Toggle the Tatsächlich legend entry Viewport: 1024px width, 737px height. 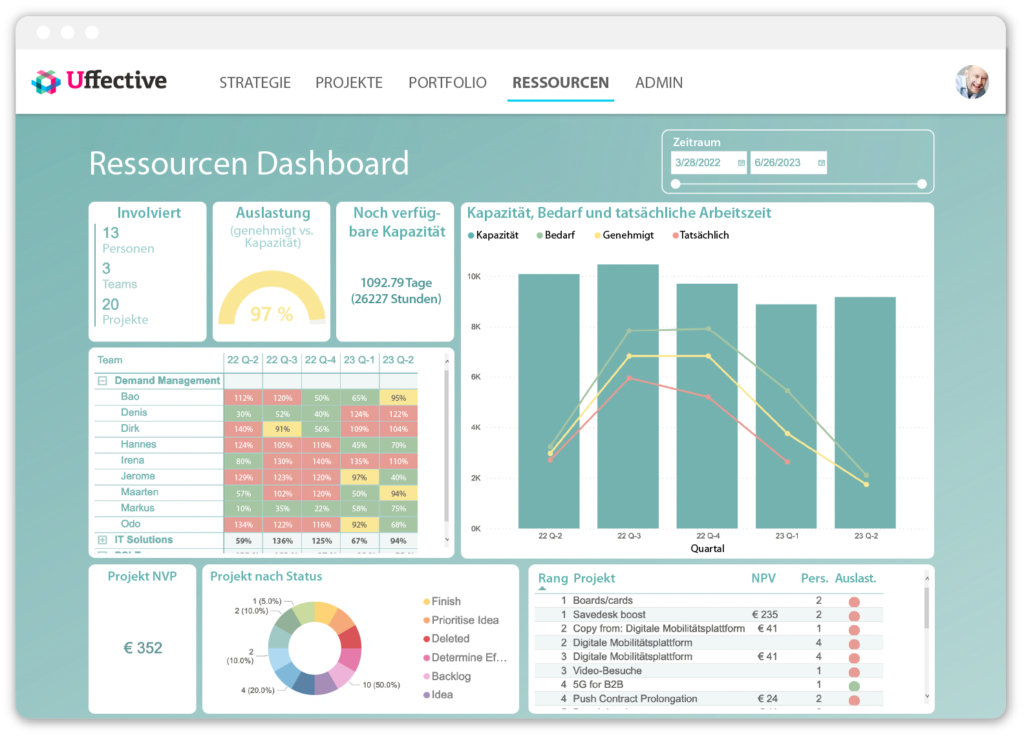701,235
